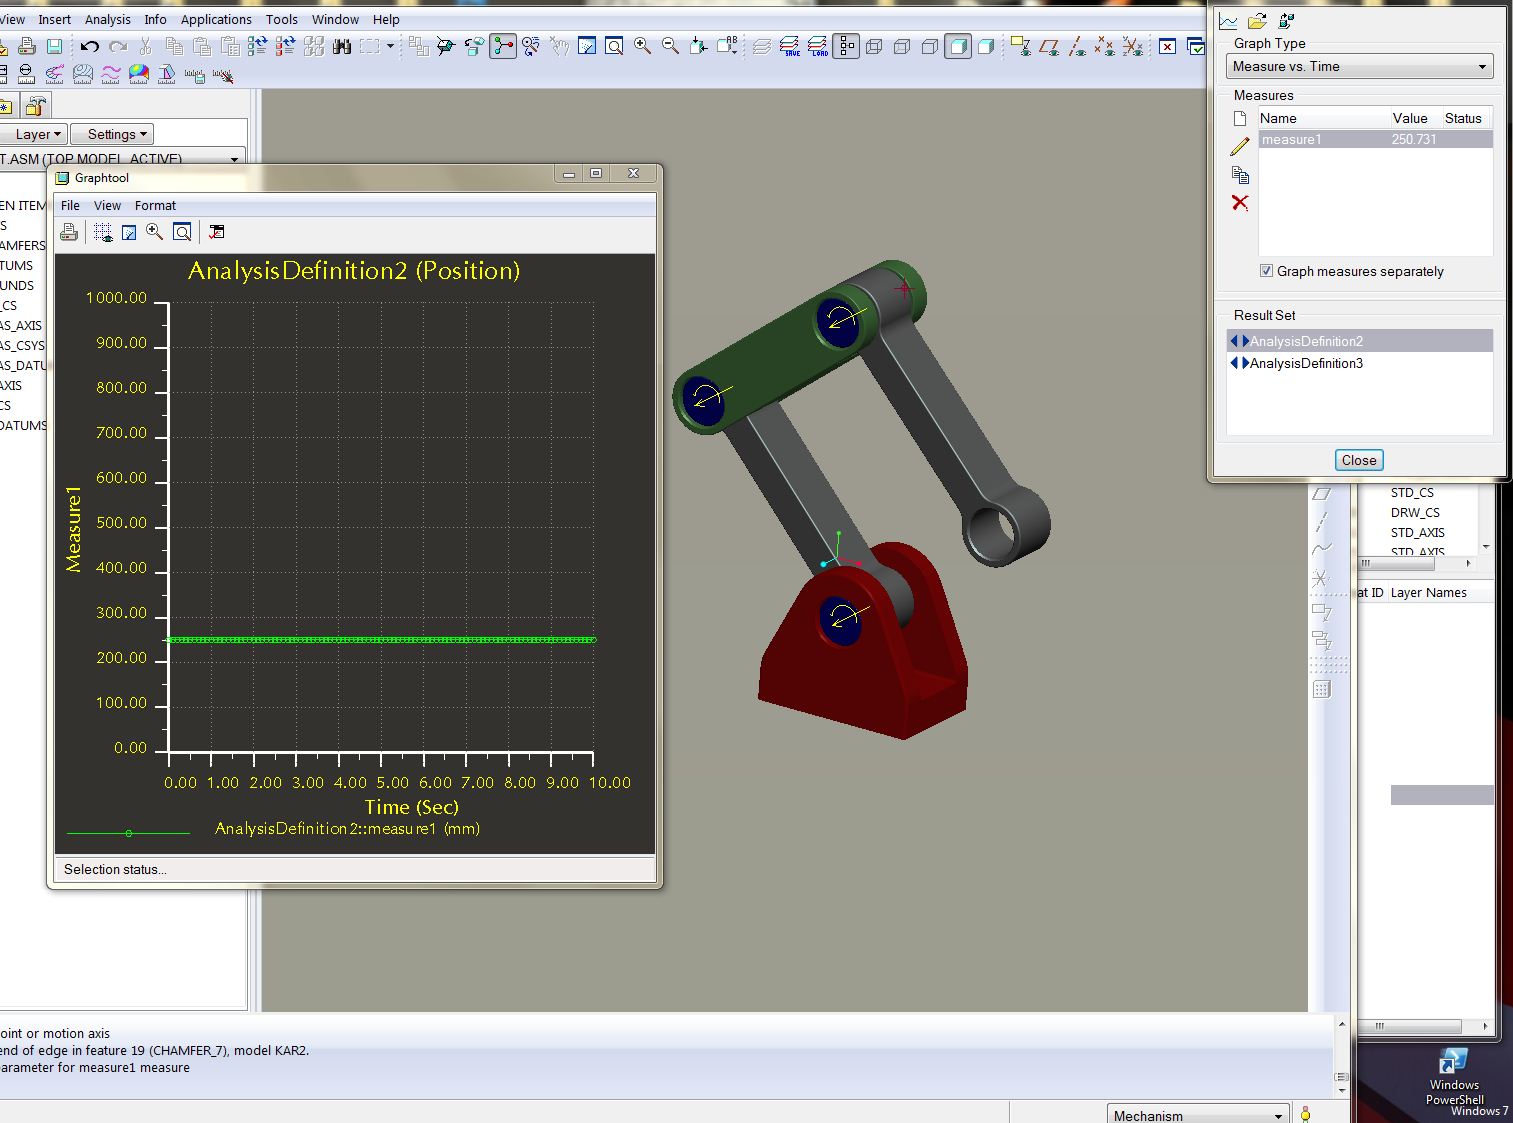Viewport: 1513px width, 1123px height.
Task: Select AnalysisDefinition3 in the Result Set list
Action: click(x=1306, y=363)
